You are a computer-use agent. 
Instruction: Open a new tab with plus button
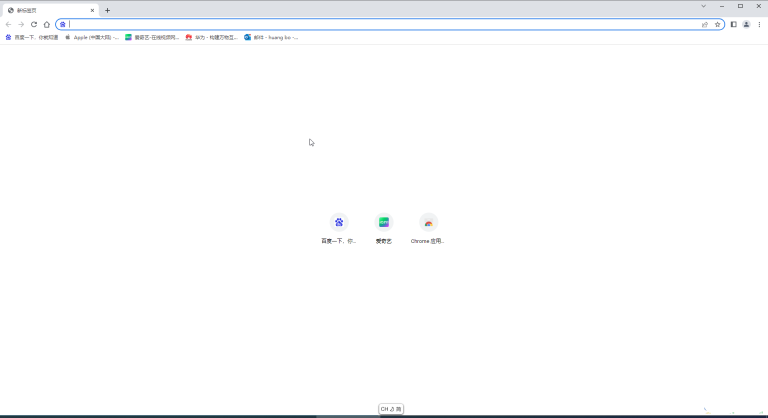pos(107,10)
